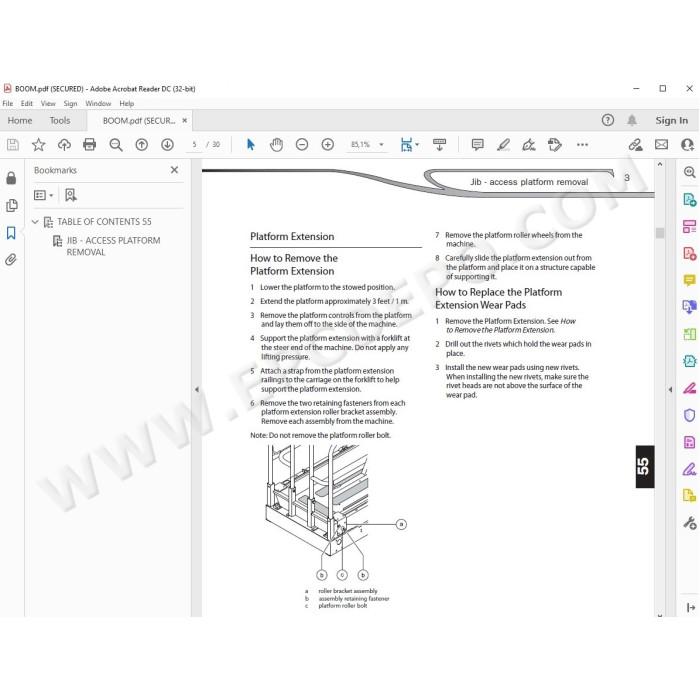Open JIB - ACCESS PLATFORM REMOVAL bookmark
This screenshot has height=700, width=700.
[113, 246]
